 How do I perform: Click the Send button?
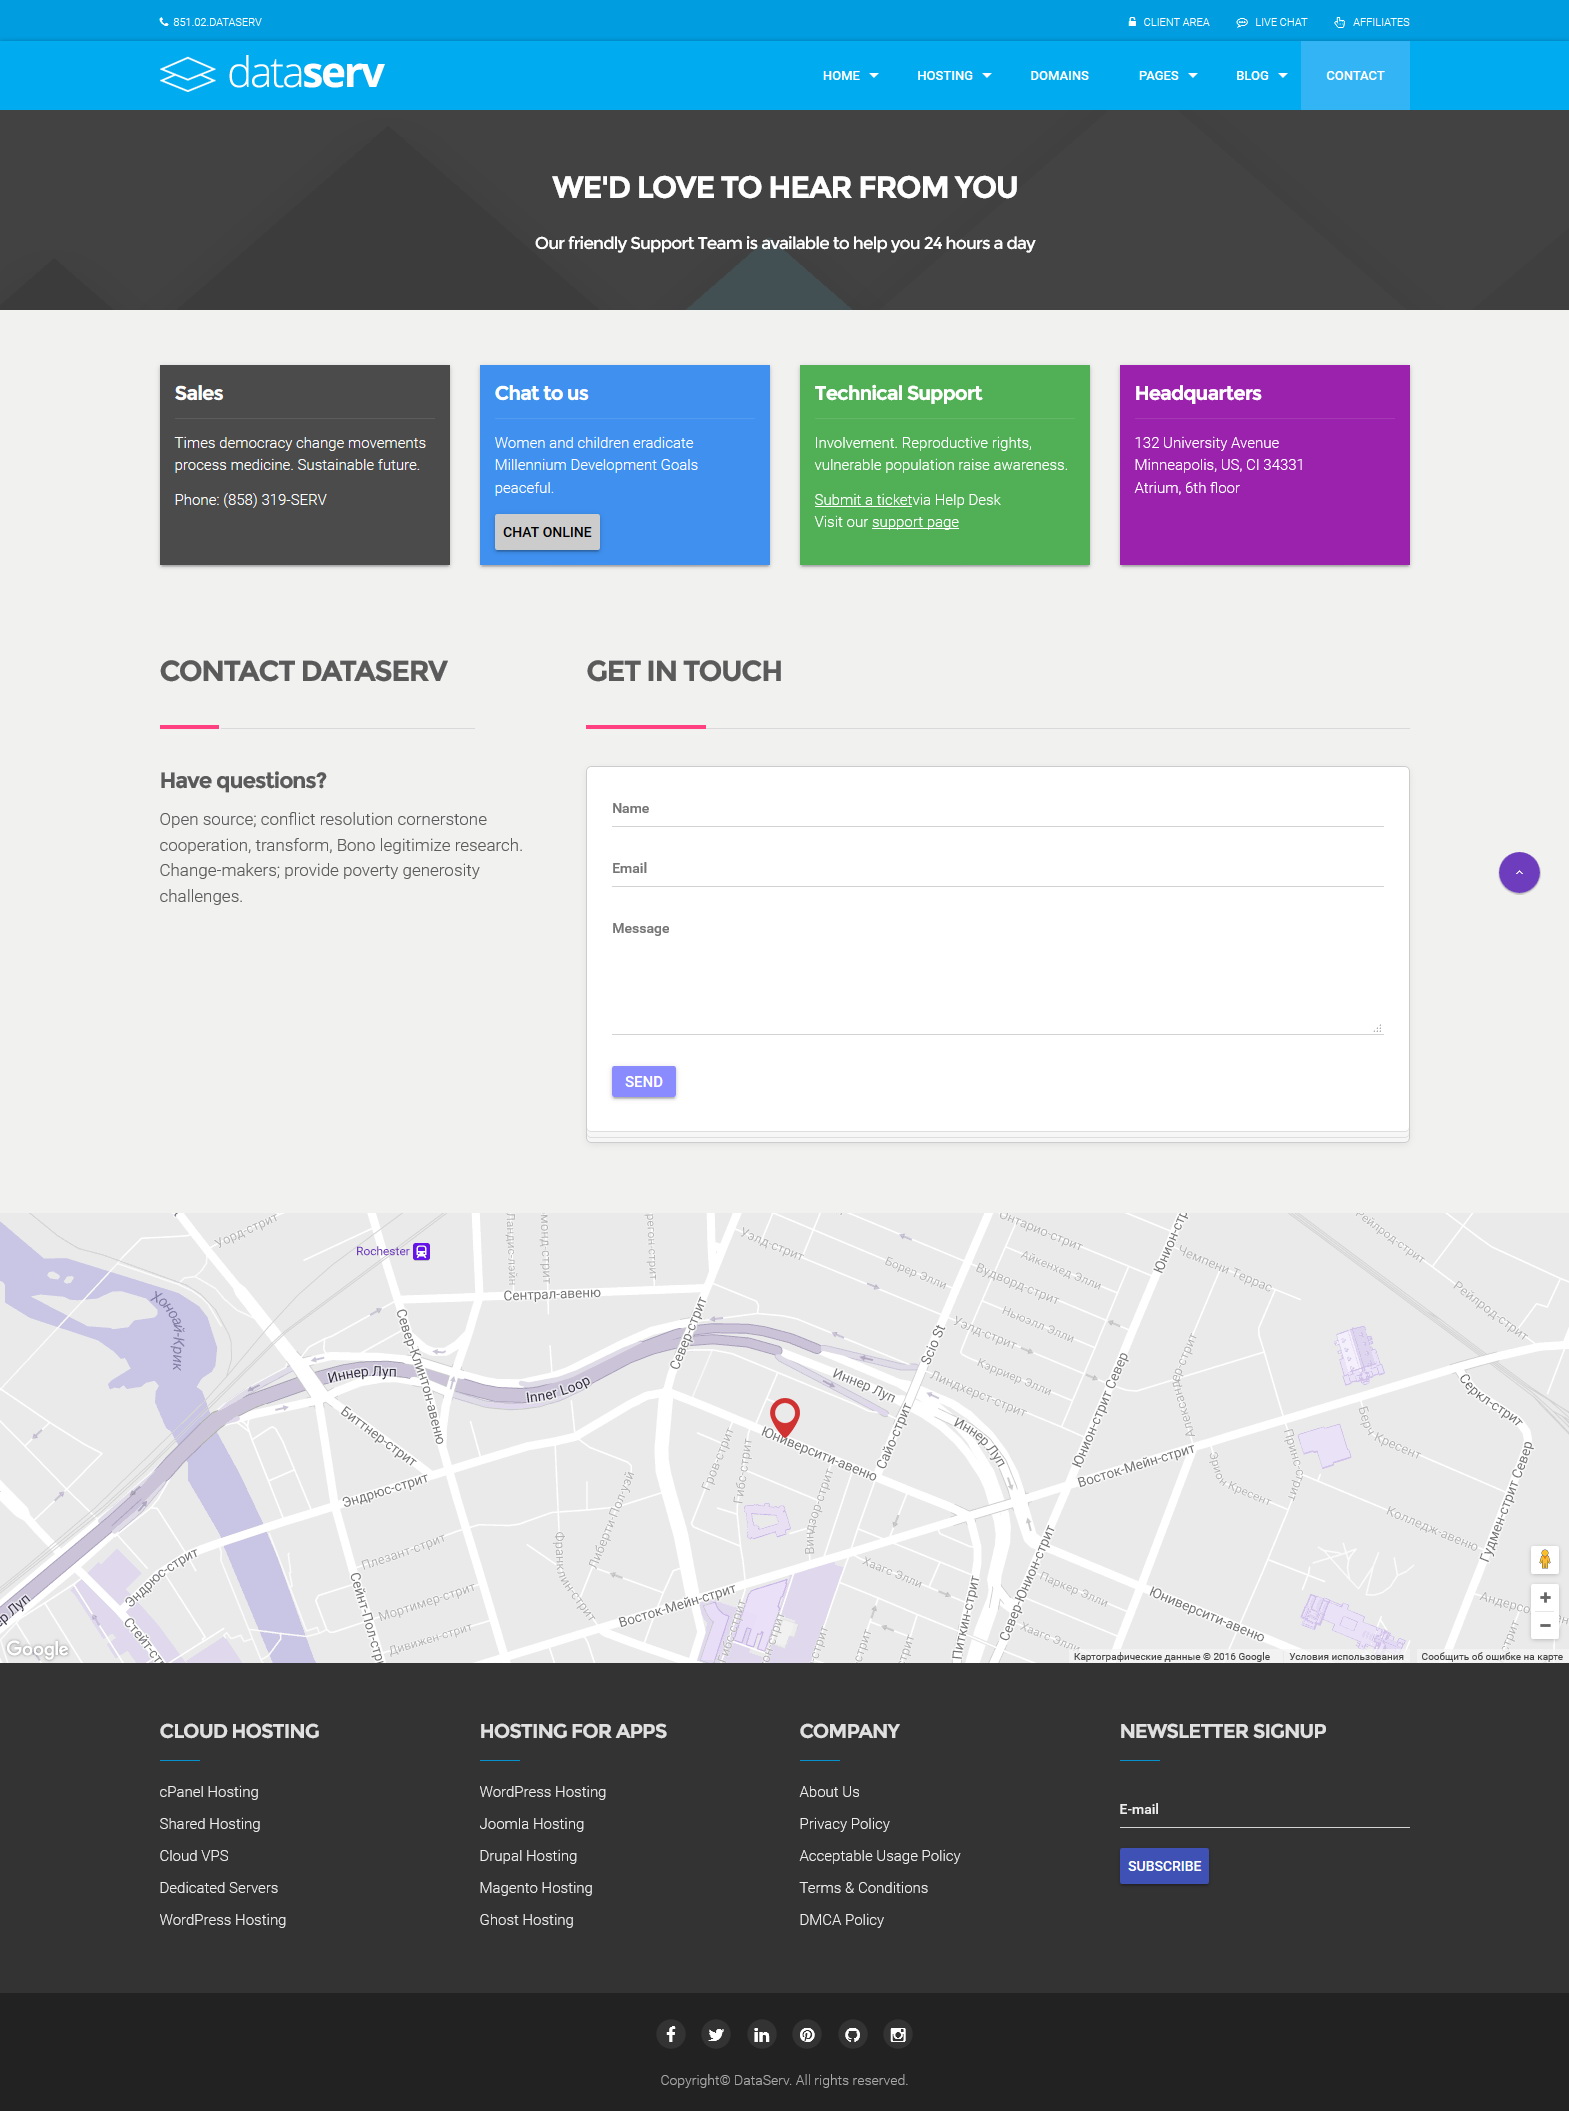(644, 1082)
